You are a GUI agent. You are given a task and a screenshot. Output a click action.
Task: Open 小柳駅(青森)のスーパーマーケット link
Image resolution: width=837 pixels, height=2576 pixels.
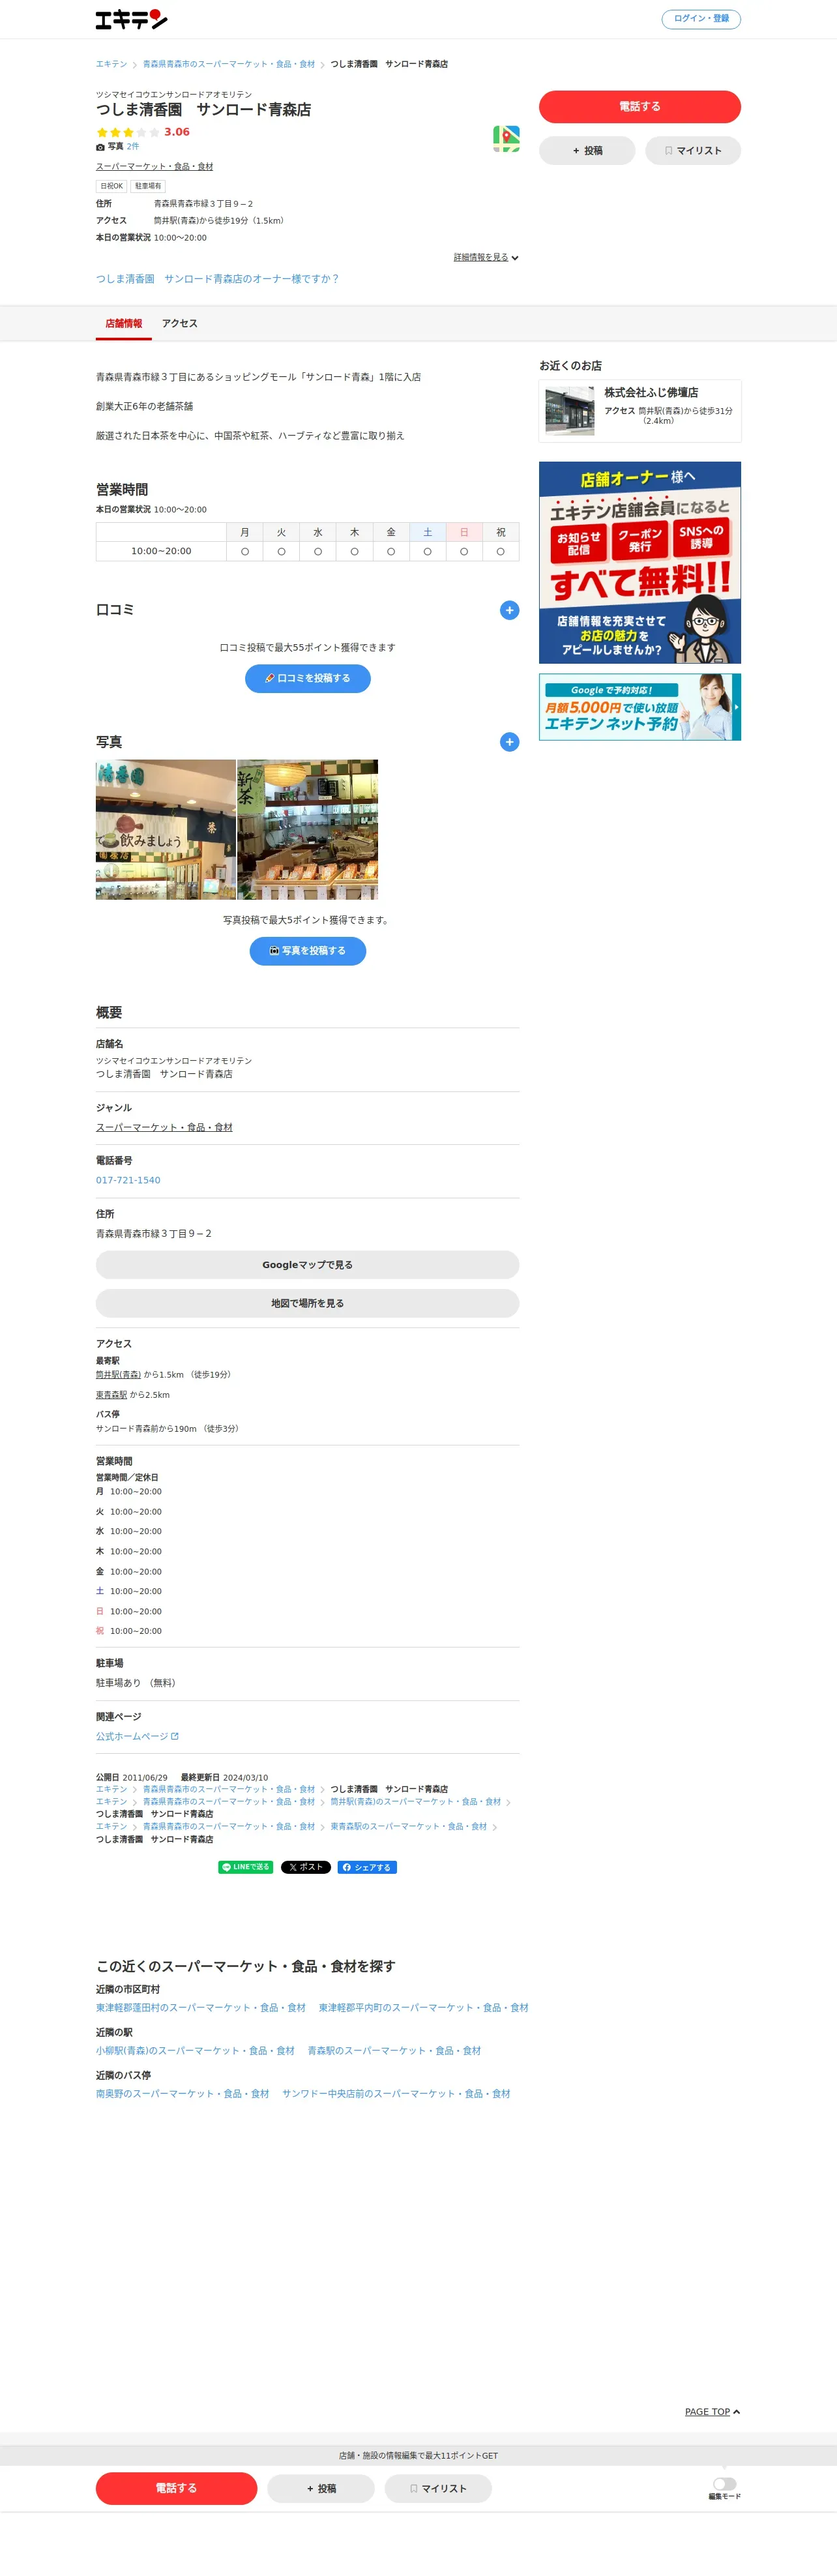(x=195, y=2050)
